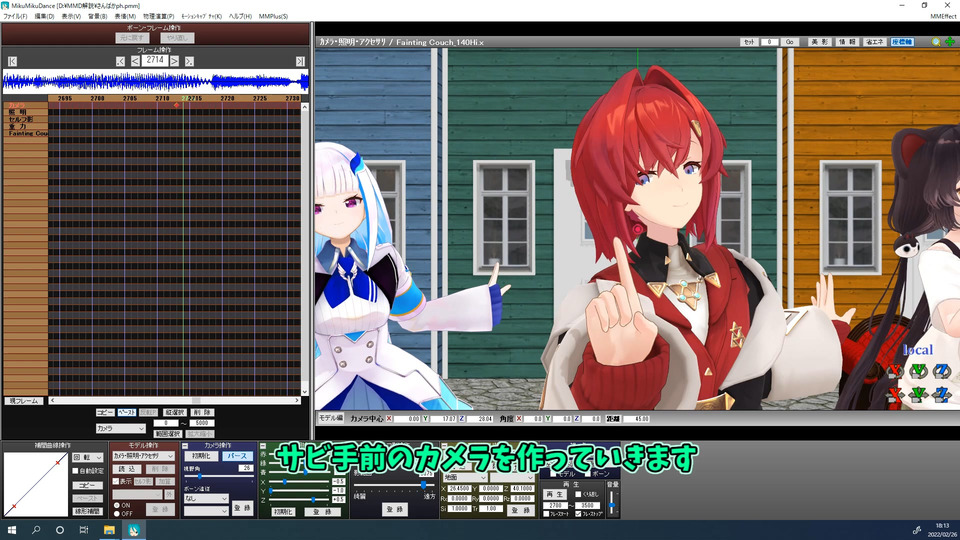
Task: Go to previous keyframe with .< button
Action: tap(120, 61)
